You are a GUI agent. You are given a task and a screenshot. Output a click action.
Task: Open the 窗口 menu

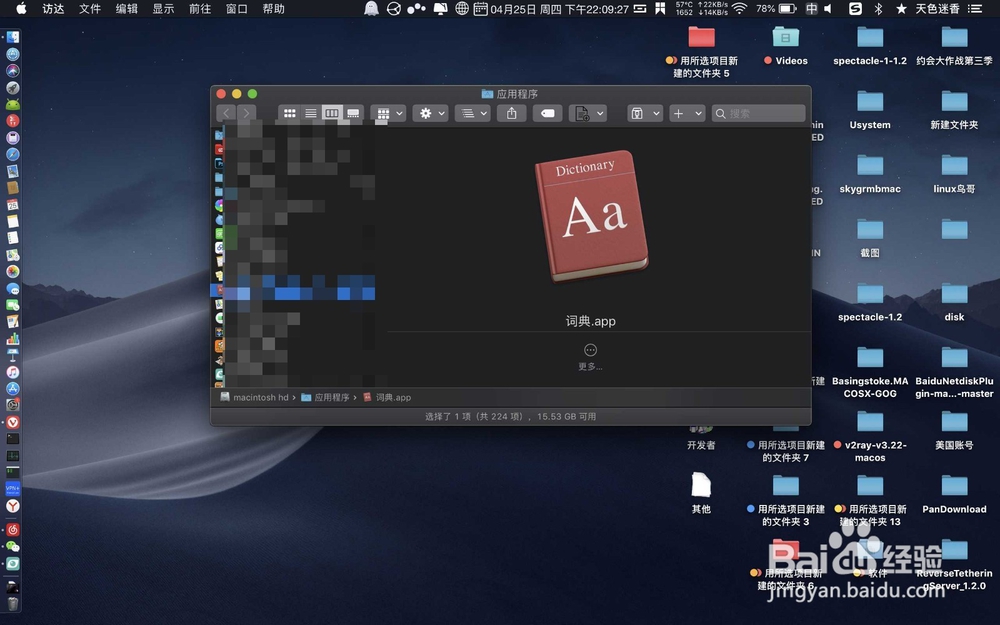237,9
